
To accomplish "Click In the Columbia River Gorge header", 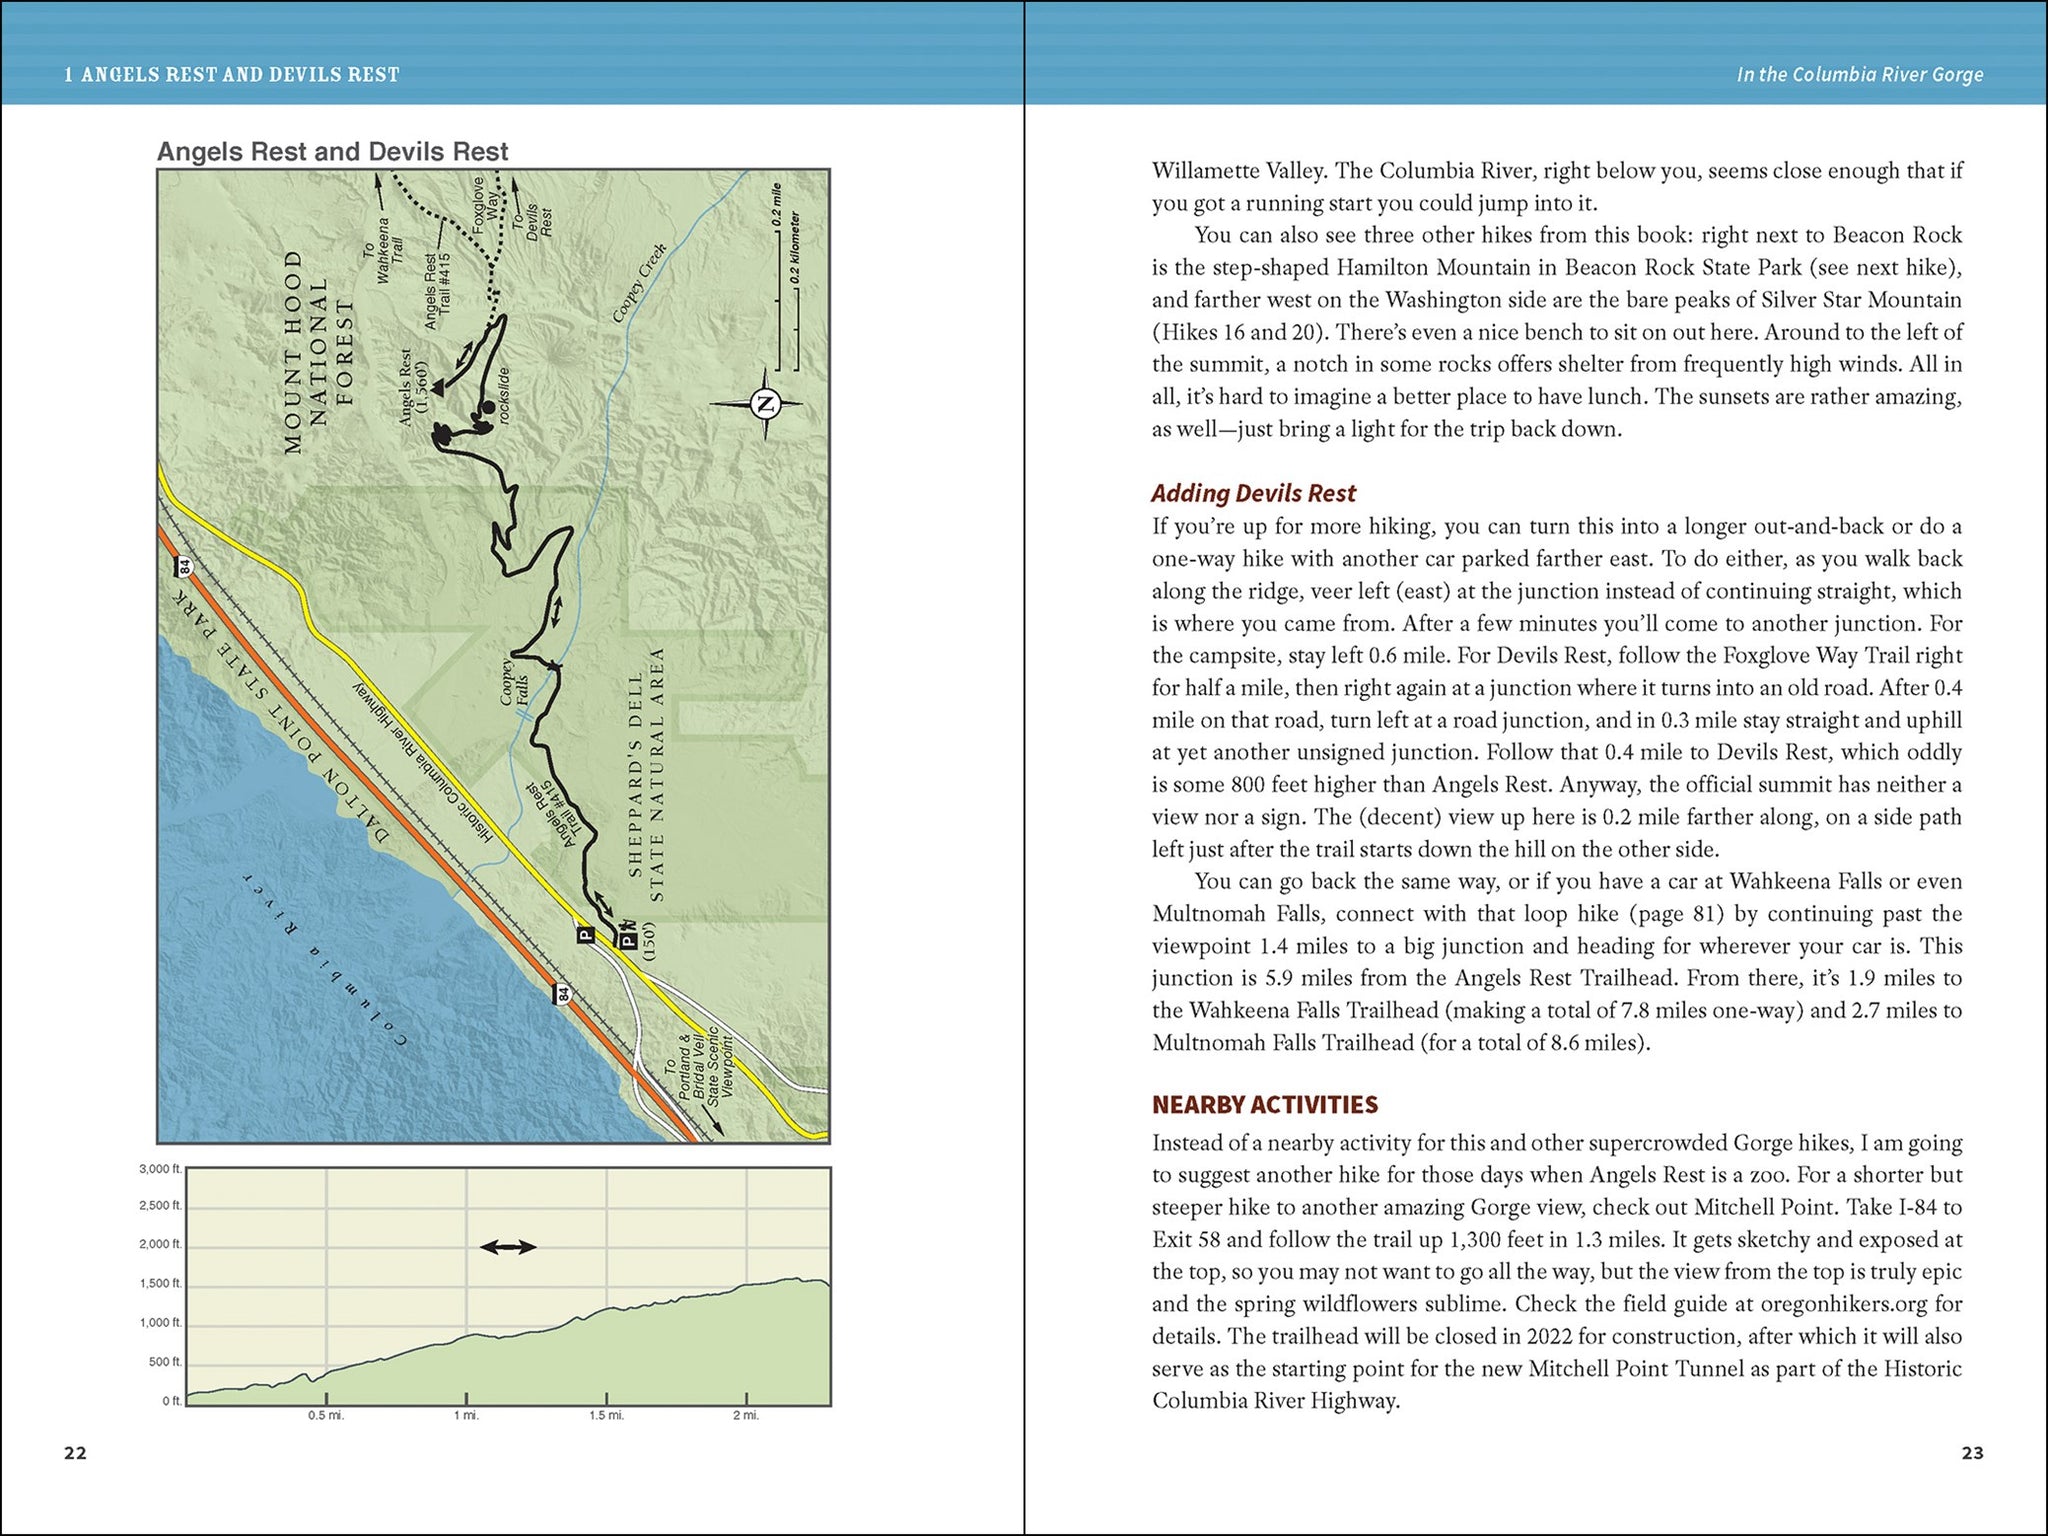I will tap(1859, 75).
